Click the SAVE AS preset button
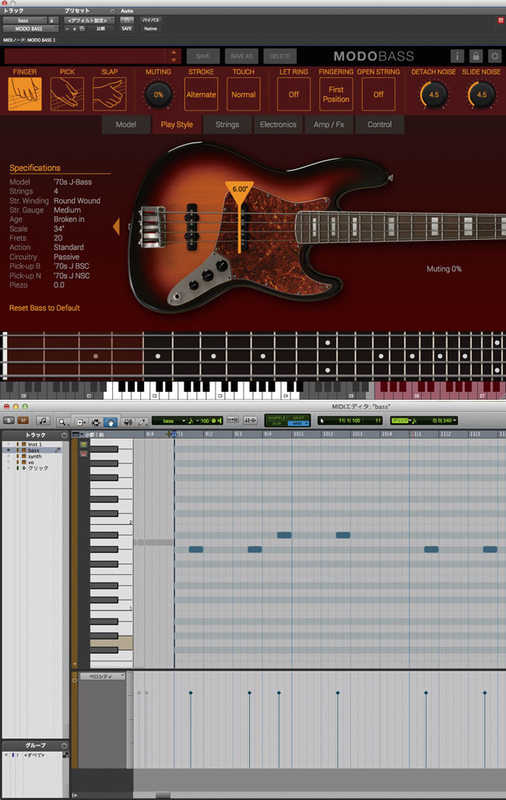 tap(241, 56)
